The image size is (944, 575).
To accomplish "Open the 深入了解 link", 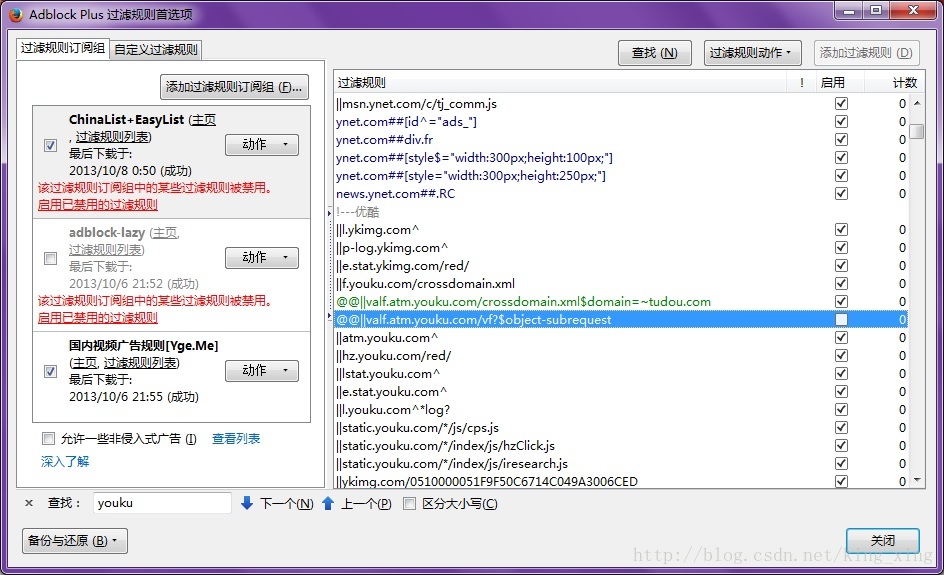I will click(x=65, y=461).
